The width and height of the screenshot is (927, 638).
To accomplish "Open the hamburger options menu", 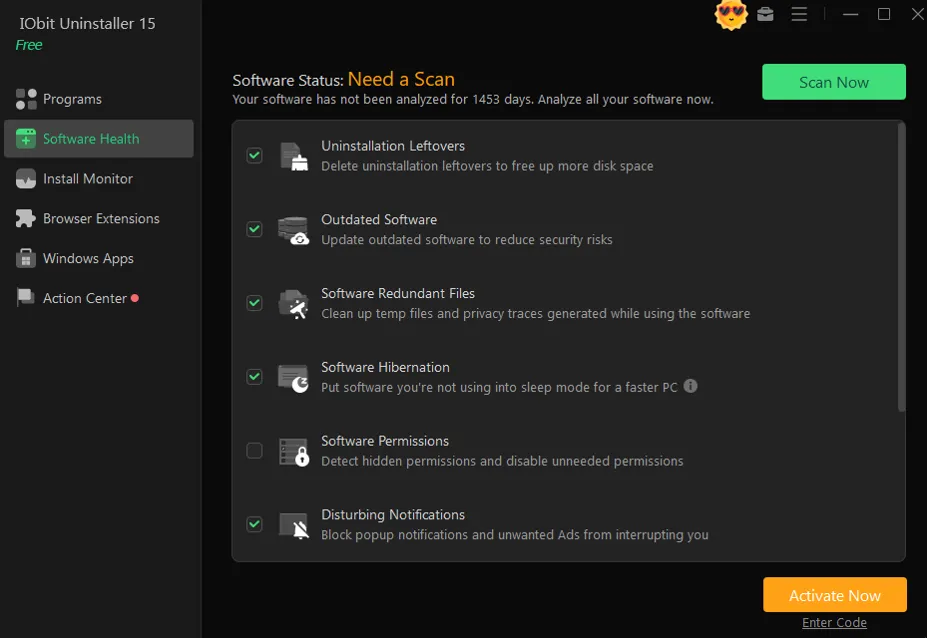I will pos(799,14).
